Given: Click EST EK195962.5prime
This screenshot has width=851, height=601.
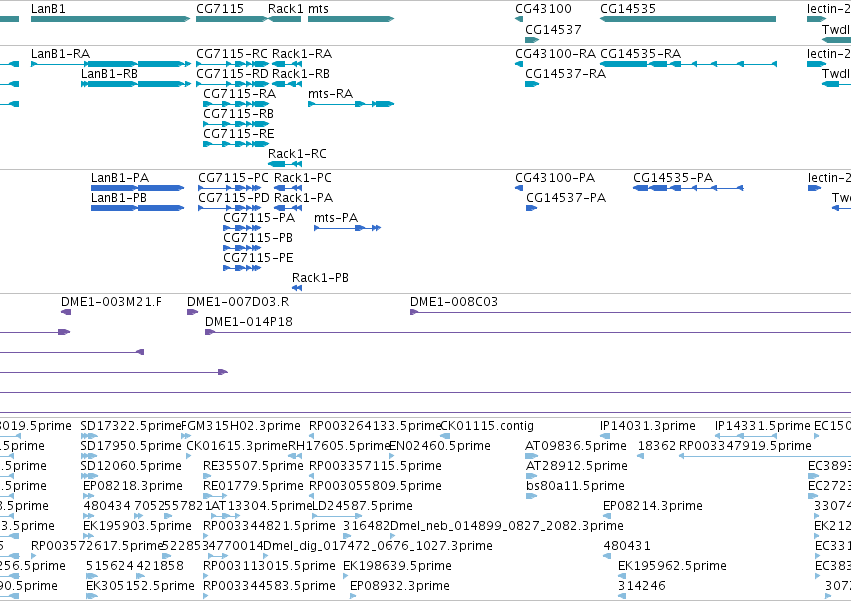Looking at the screenshot, I should 622,577.
